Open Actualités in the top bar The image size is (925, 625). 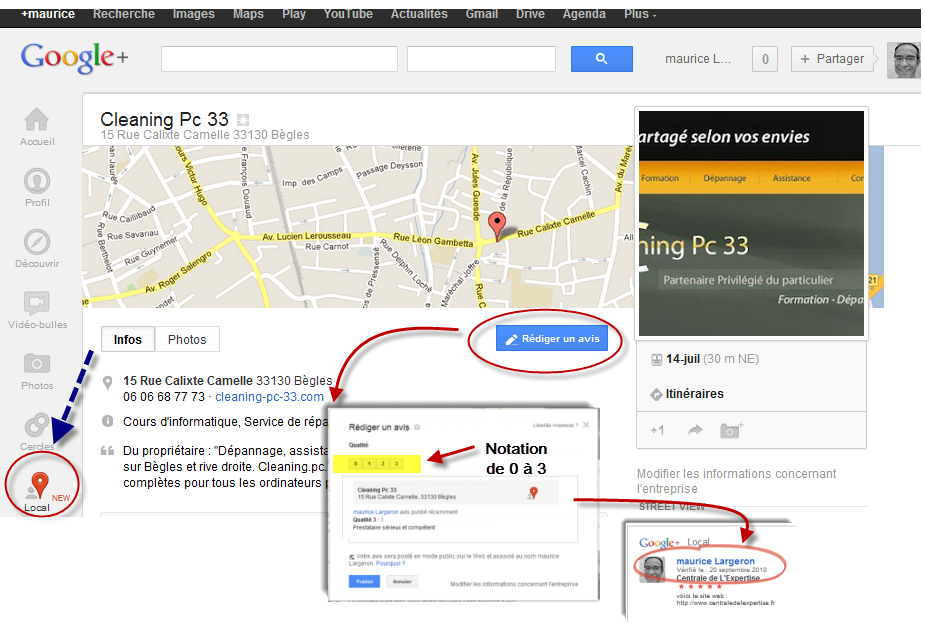click(x=419, y=14)
